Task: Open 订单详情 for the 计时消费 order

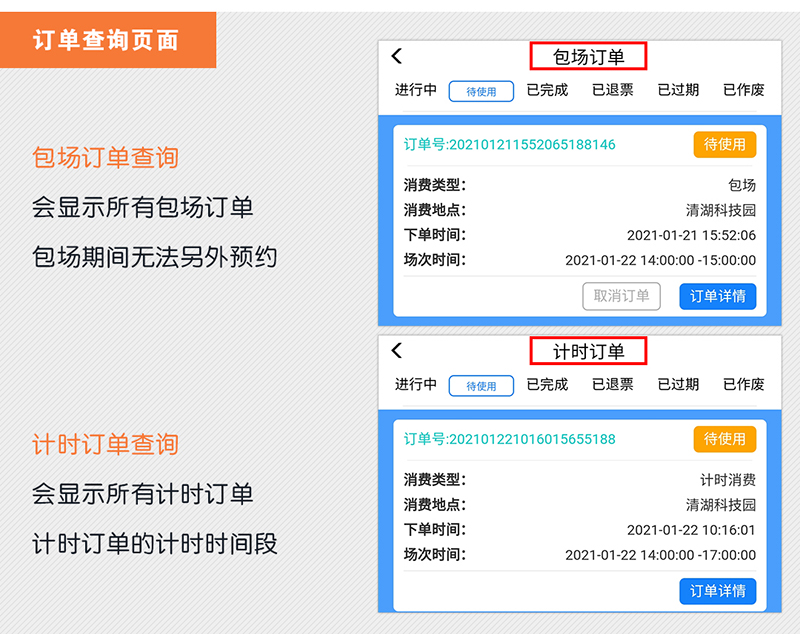Action: coord(718,590)
